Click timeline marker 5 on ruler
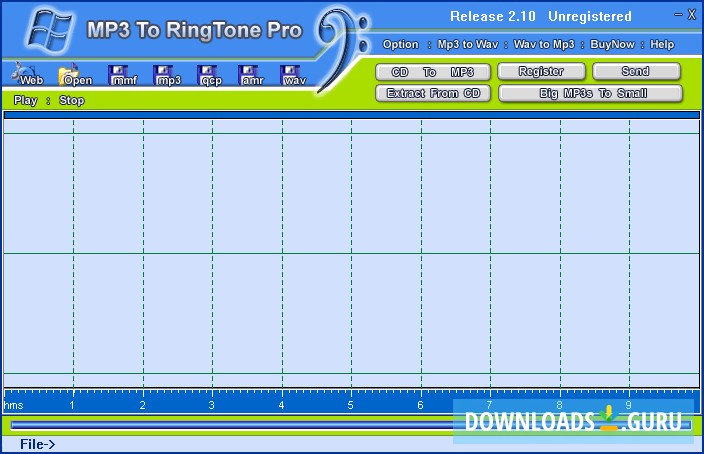The height and width of the screenshot is (454, 704). click(350, 405)
